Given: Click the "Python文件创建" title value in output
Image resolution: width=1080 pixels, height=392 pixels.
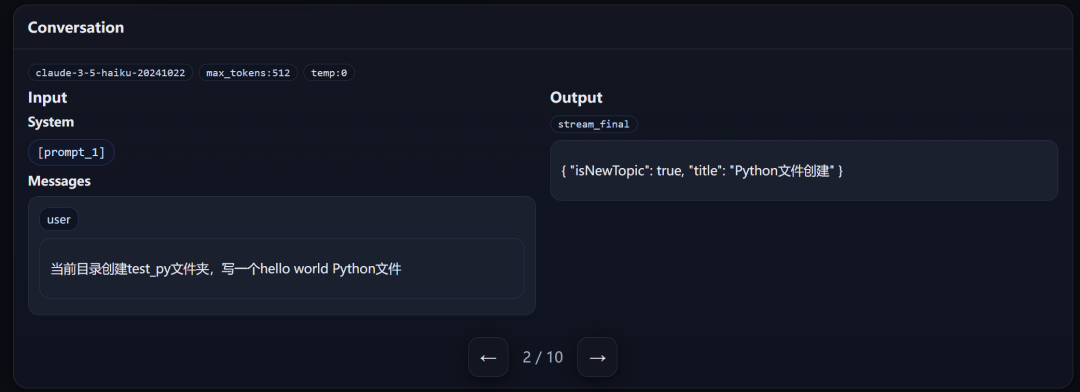Looking at the screenshot, I should 782,171.
